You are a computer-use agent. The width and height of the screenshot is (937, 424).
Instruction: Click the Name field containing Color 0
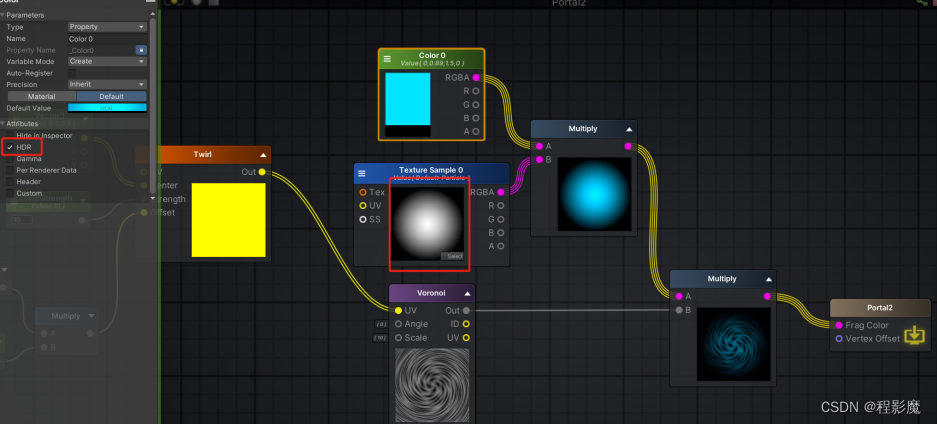click(107, 39)
